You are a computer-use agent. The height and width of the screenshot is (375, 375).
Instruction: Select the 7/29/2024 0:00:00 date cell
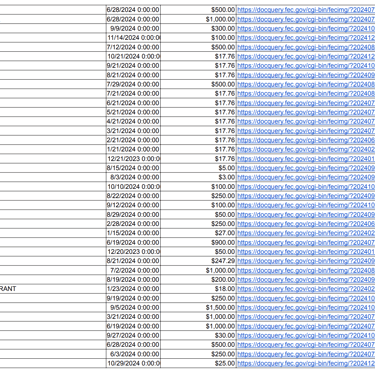click(x=133, y=84)
